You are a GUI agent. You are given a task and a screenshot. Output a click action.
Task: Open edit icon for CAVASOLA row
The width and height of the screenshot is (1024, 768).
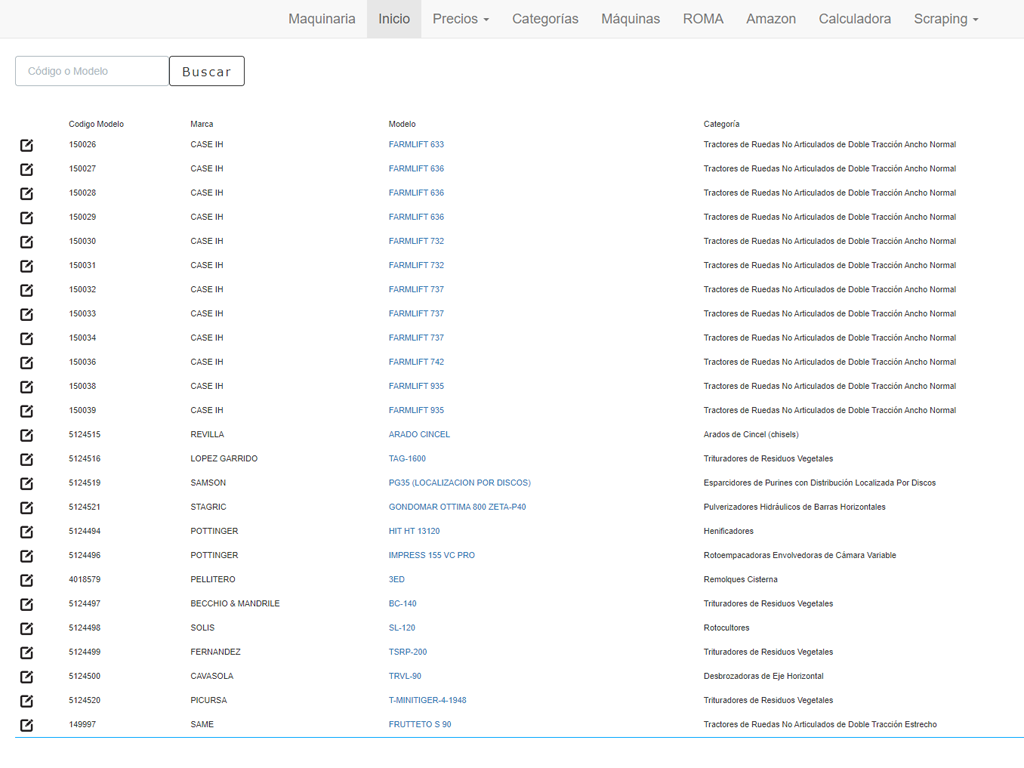point(26,677)
